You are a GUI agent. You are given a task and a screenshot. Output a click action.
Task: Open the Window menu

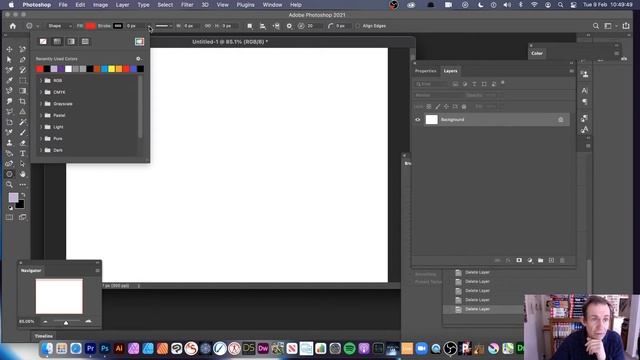[x=272, y=5]
